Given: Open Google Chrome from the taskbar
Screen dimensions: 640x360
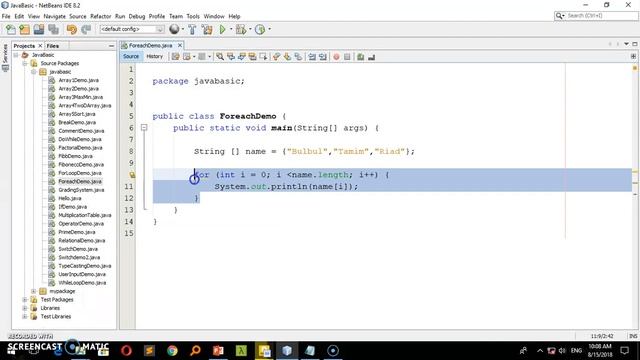Looking at the screenshot, I should pyautogui.click(x=172, y=351).
